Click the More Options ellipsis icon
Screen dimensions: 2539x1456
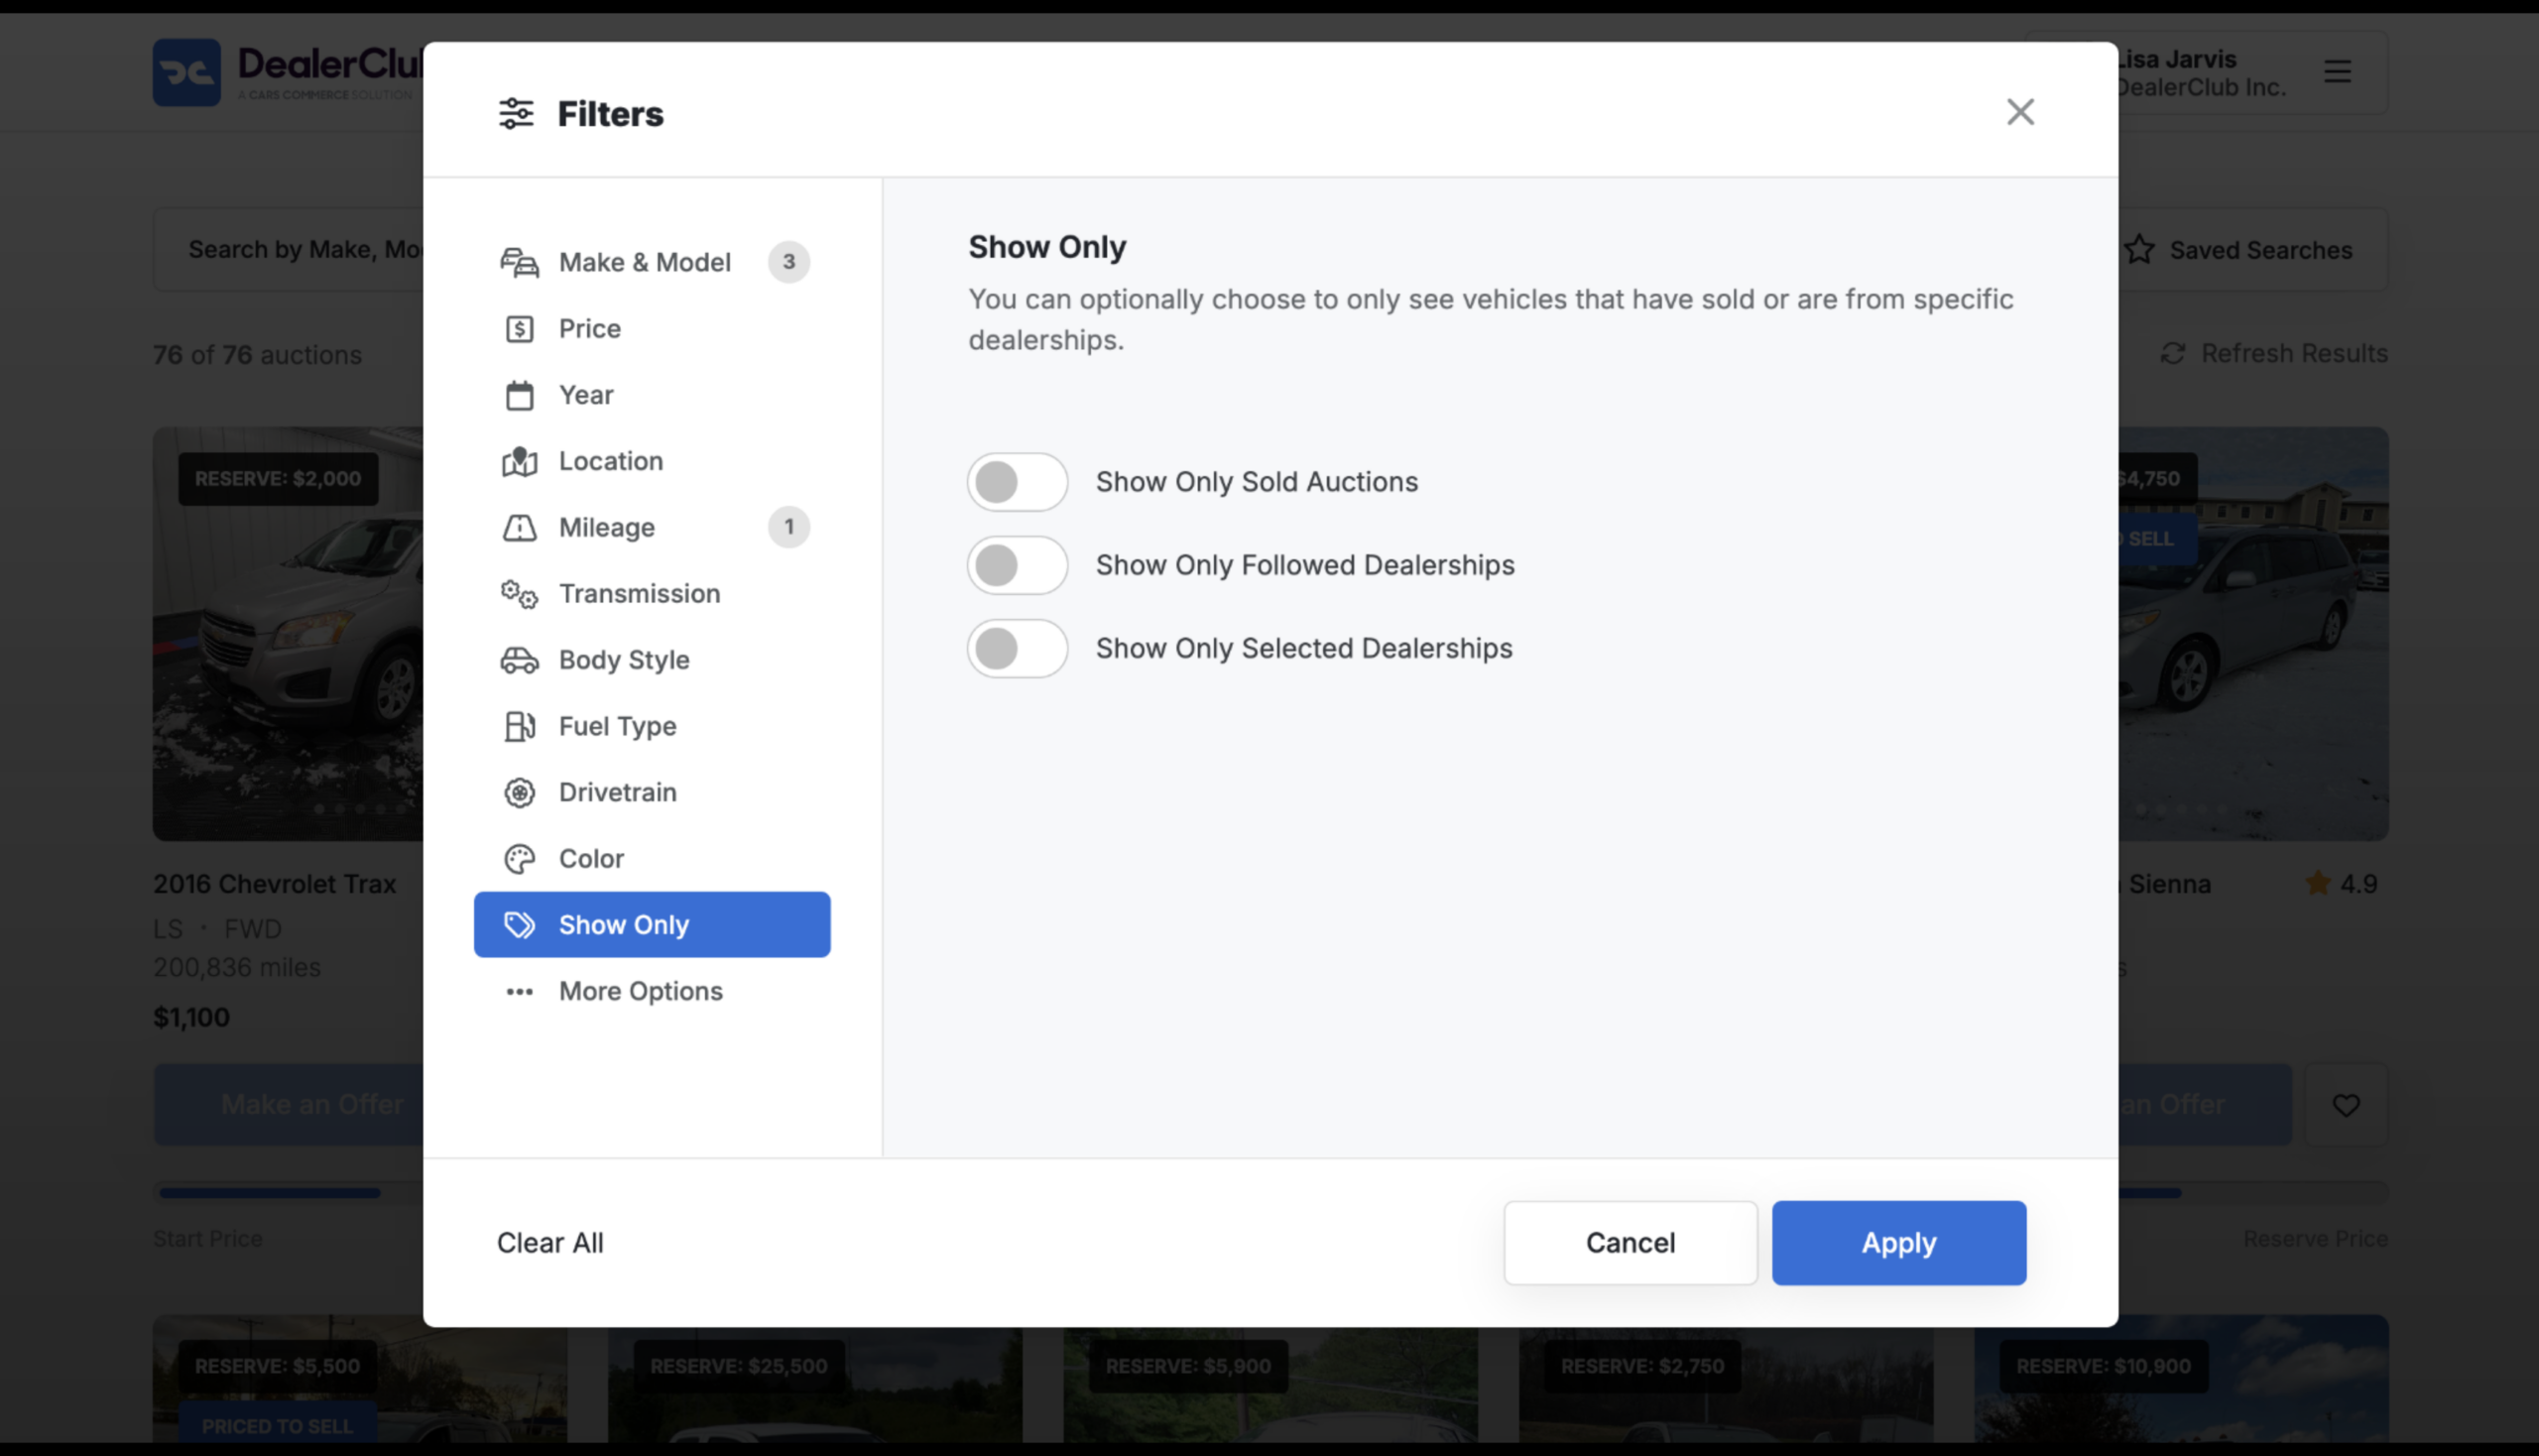coord(519,991)
